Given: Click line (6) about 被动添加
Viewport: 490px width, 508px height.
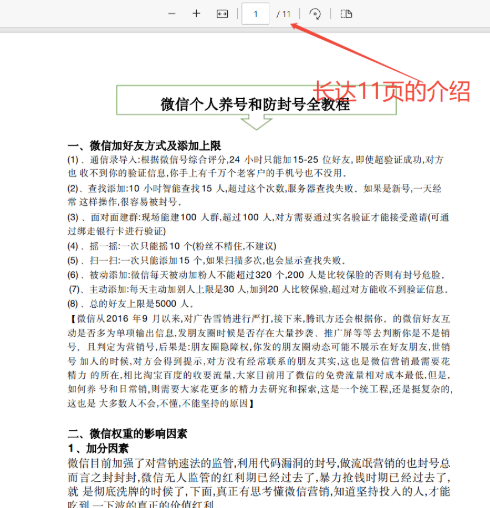Looking at the screenshot, I should (256, 275).
